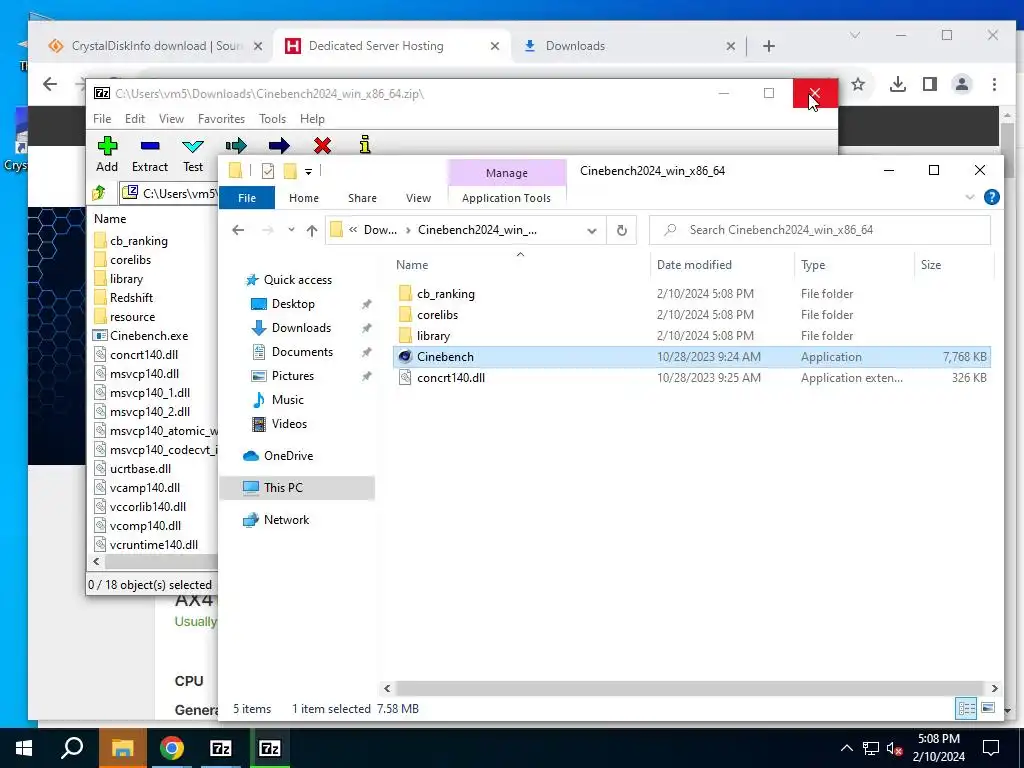Viewport: 1024px width, 768px height.
Task: Show hidden system tray icons
Action: tap(846, 748)
